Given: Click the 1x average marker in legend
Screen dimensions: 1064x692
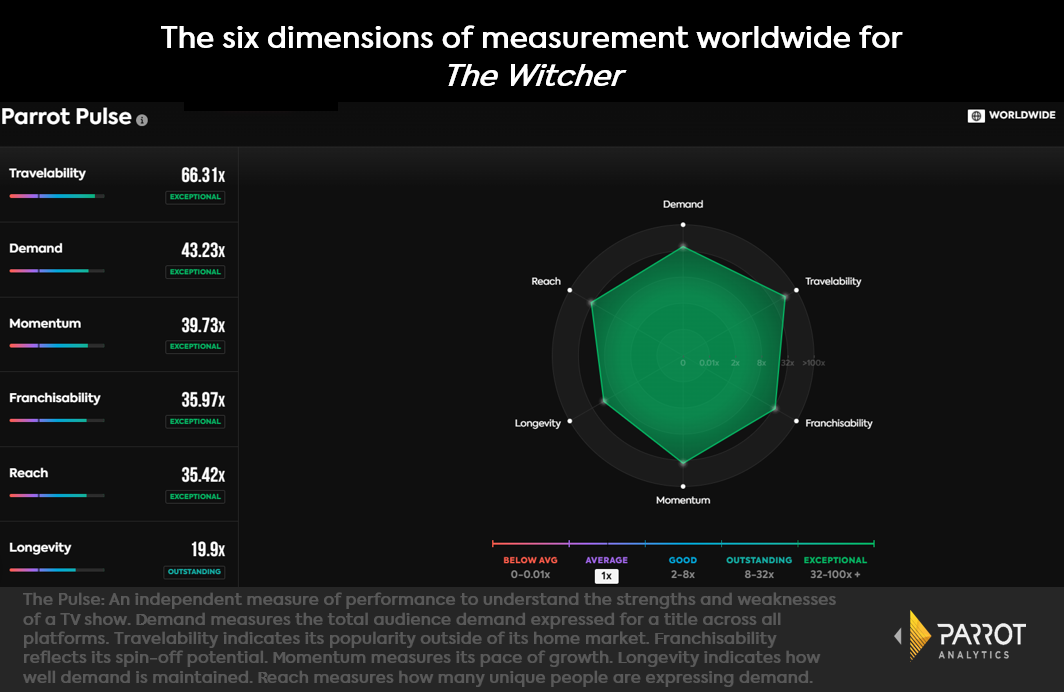Looking at the screenshot, I should coord(607,576).
